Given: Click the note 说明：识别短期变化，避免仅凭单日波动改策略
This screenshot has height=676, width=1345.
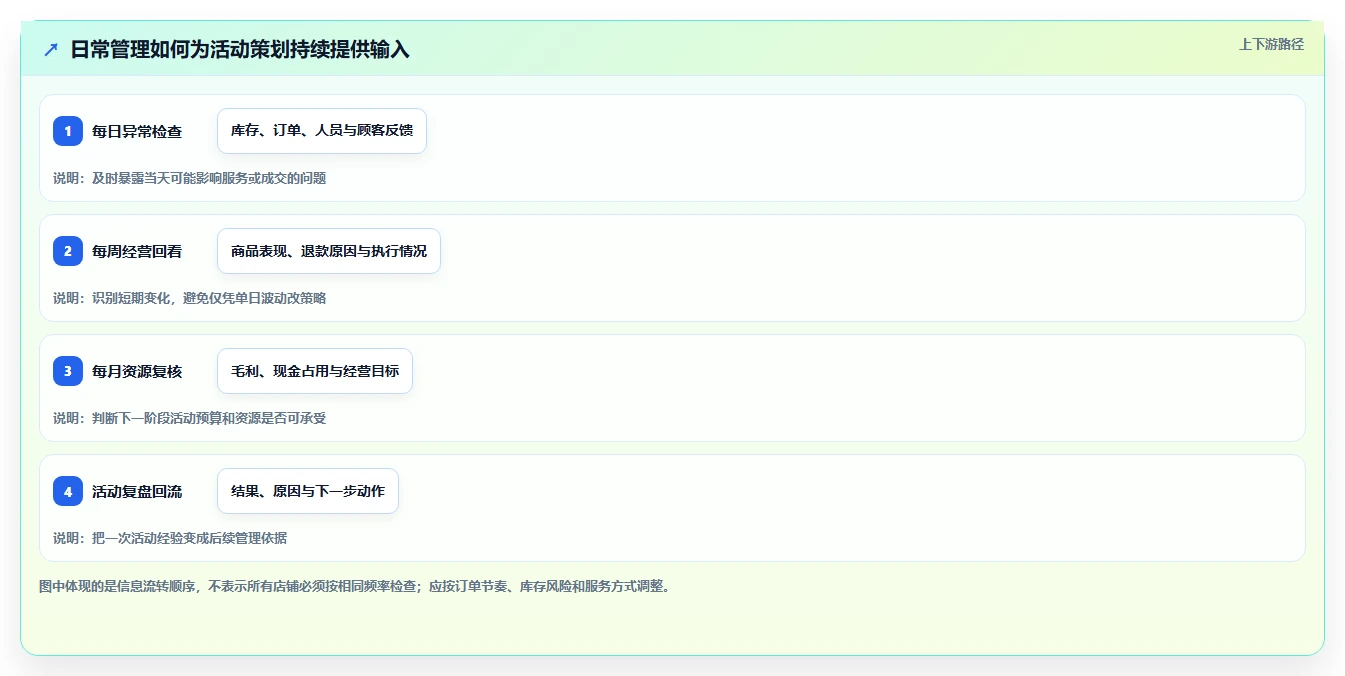Looking at the screenshot, I should click(190, 298).
